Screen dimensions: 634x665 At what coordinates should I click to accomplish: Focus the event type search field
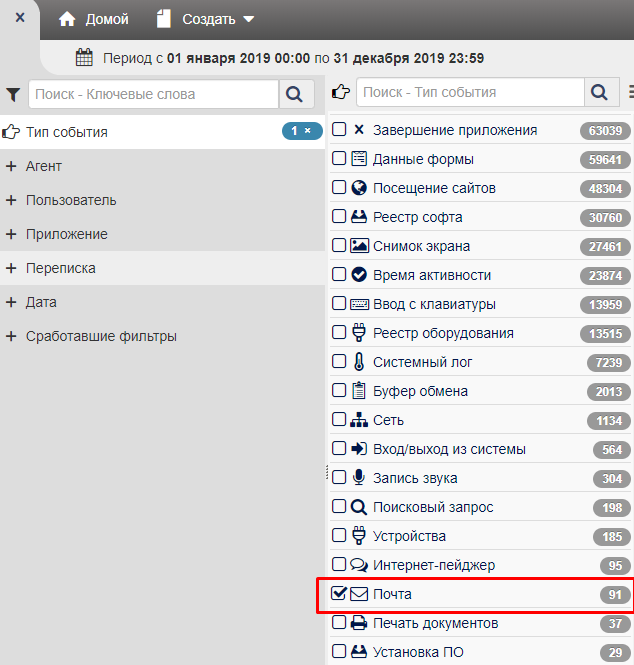[470, 92]
